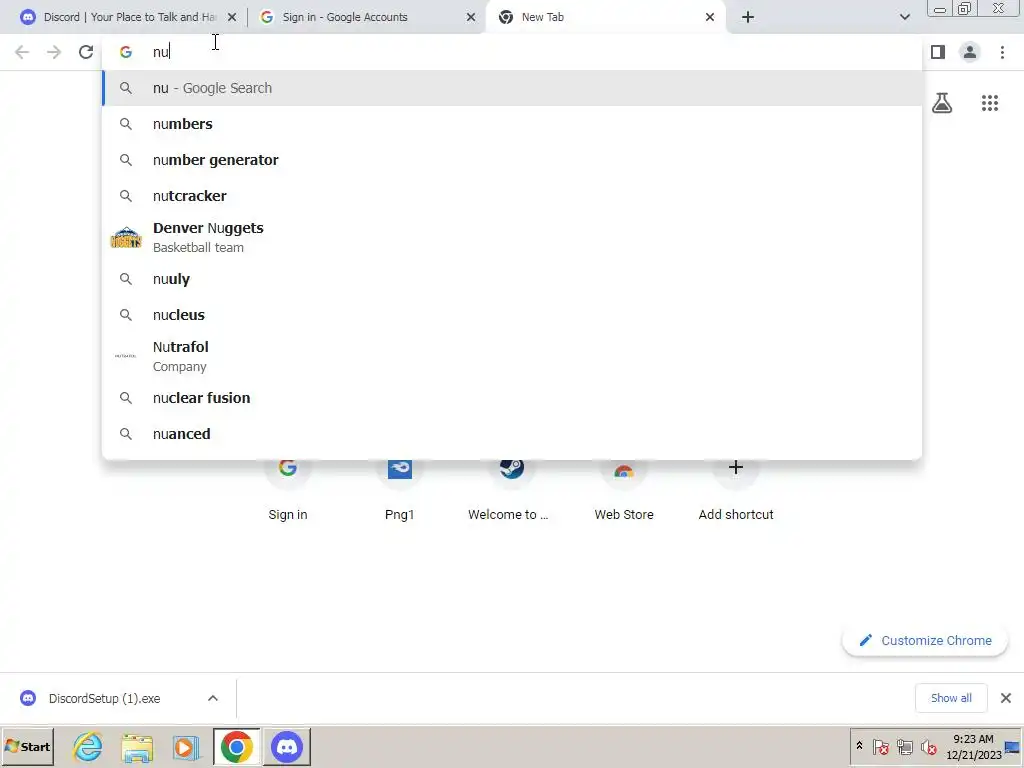Image resolution: width=1024 pixels, height=768 pixels.
Task: Click the Customize Chrome button
Action: tap(925, 641)
